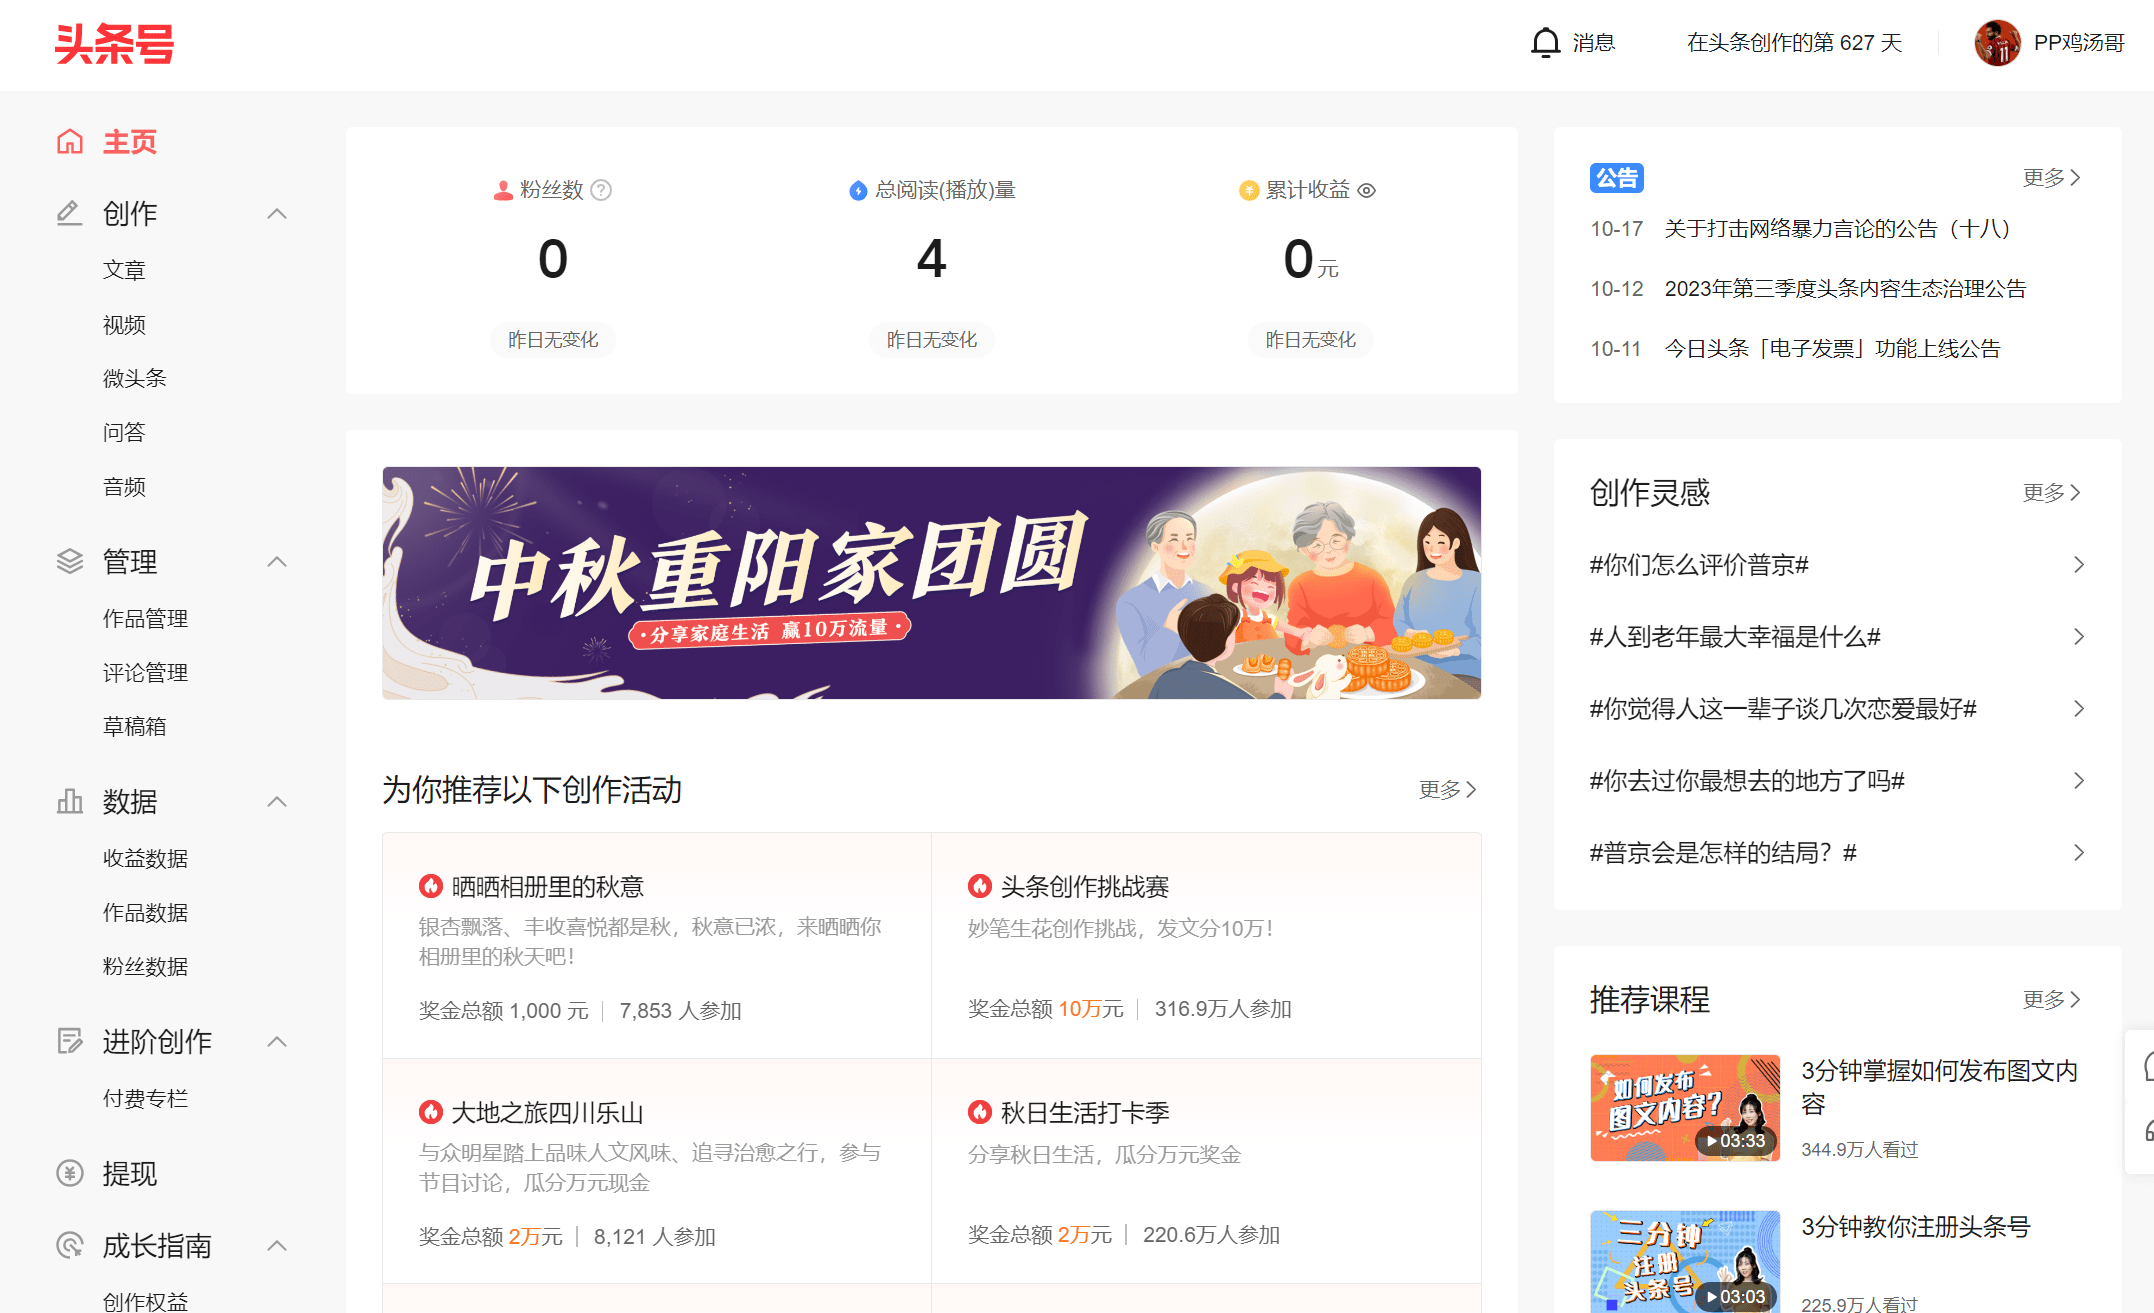
Task: Open 问答 under 创作
Action: tap(124, 432)
